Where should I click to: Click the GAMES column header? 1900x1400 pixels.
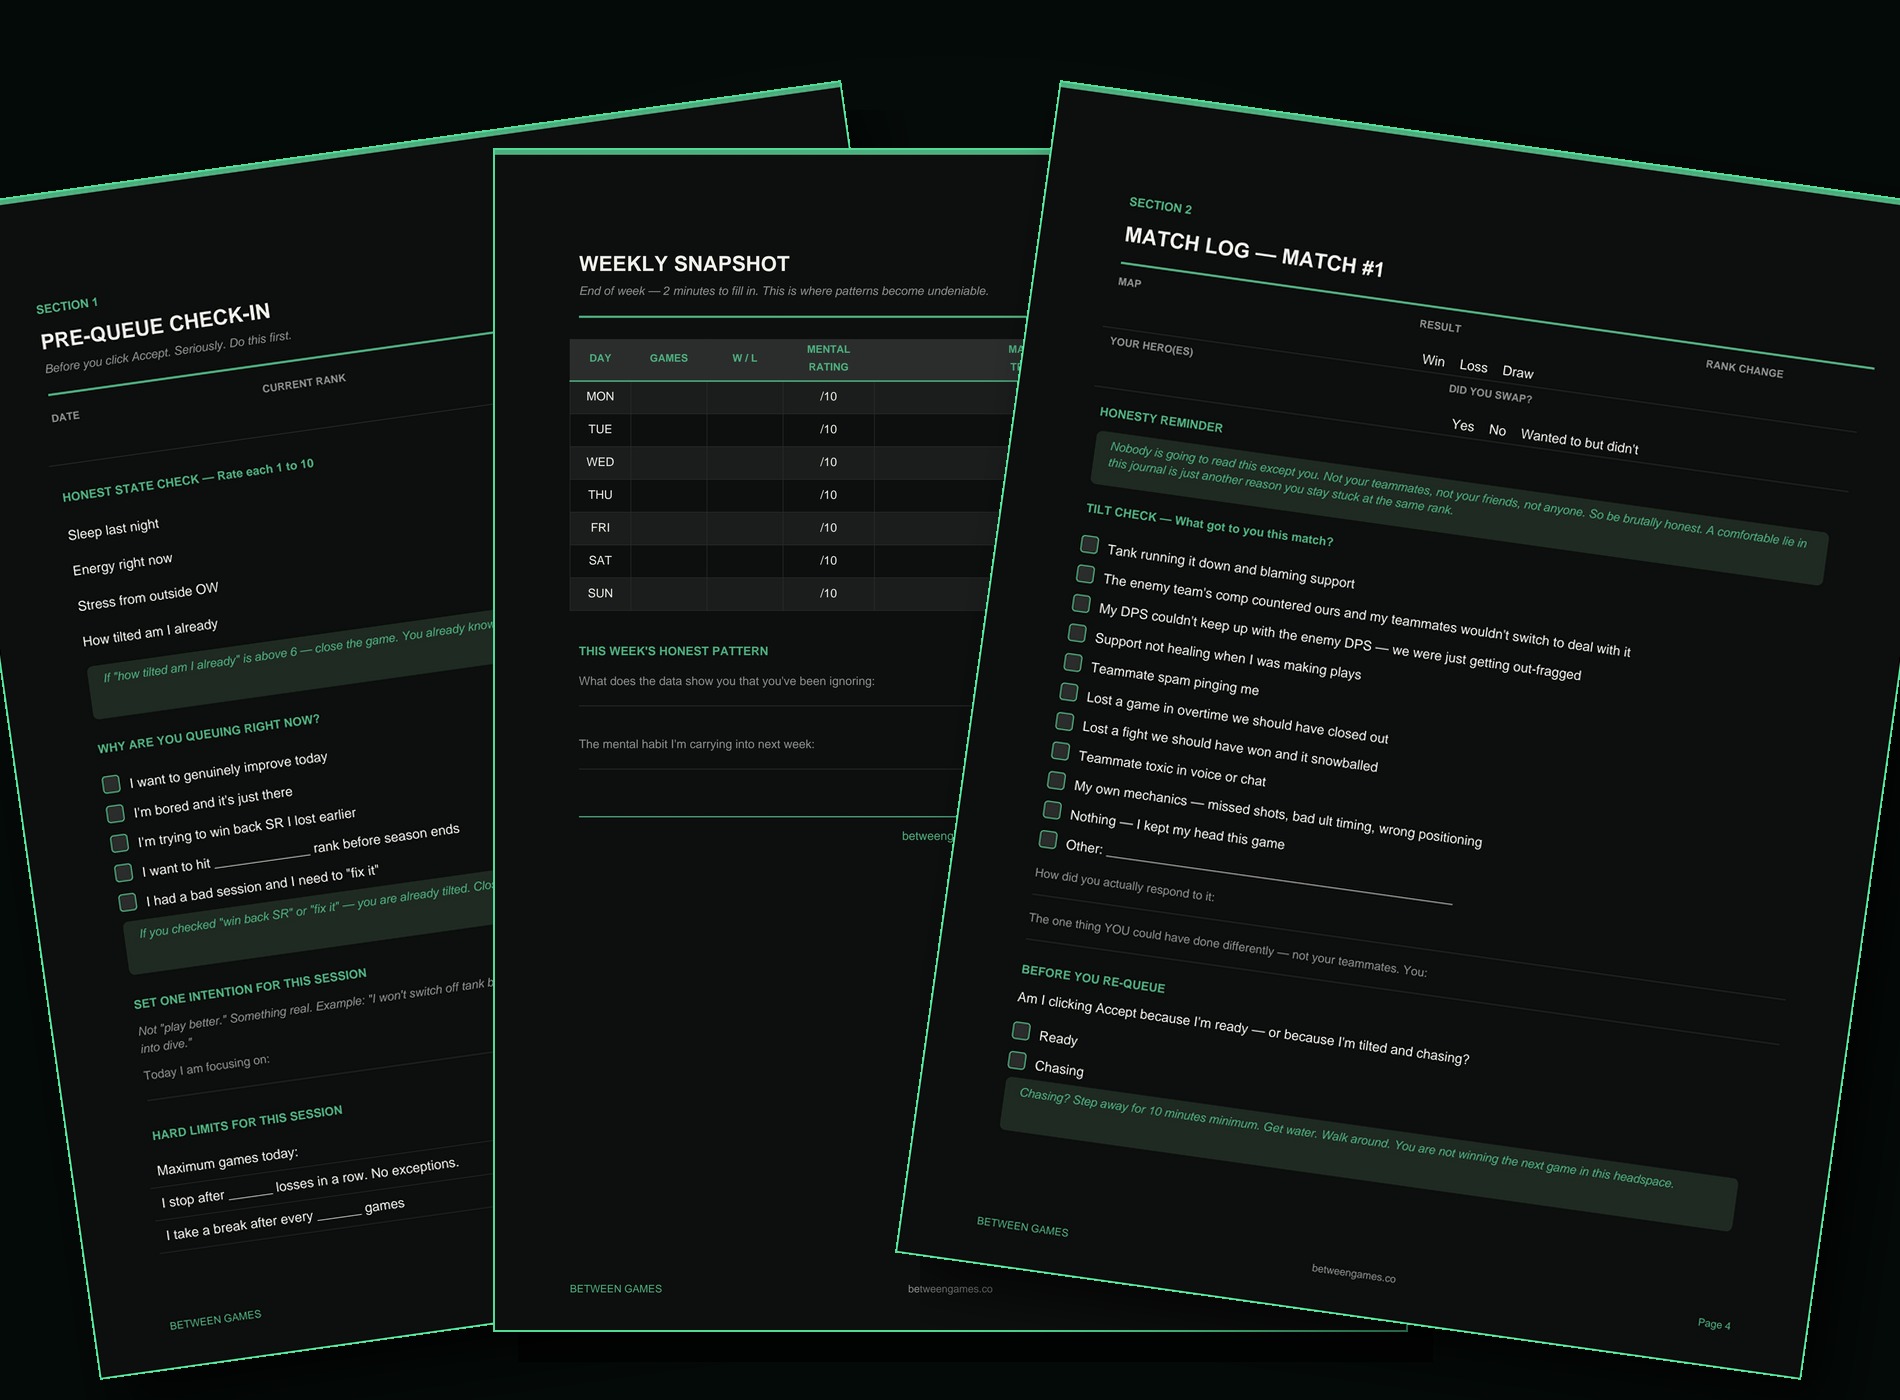(x=668, y=358)
